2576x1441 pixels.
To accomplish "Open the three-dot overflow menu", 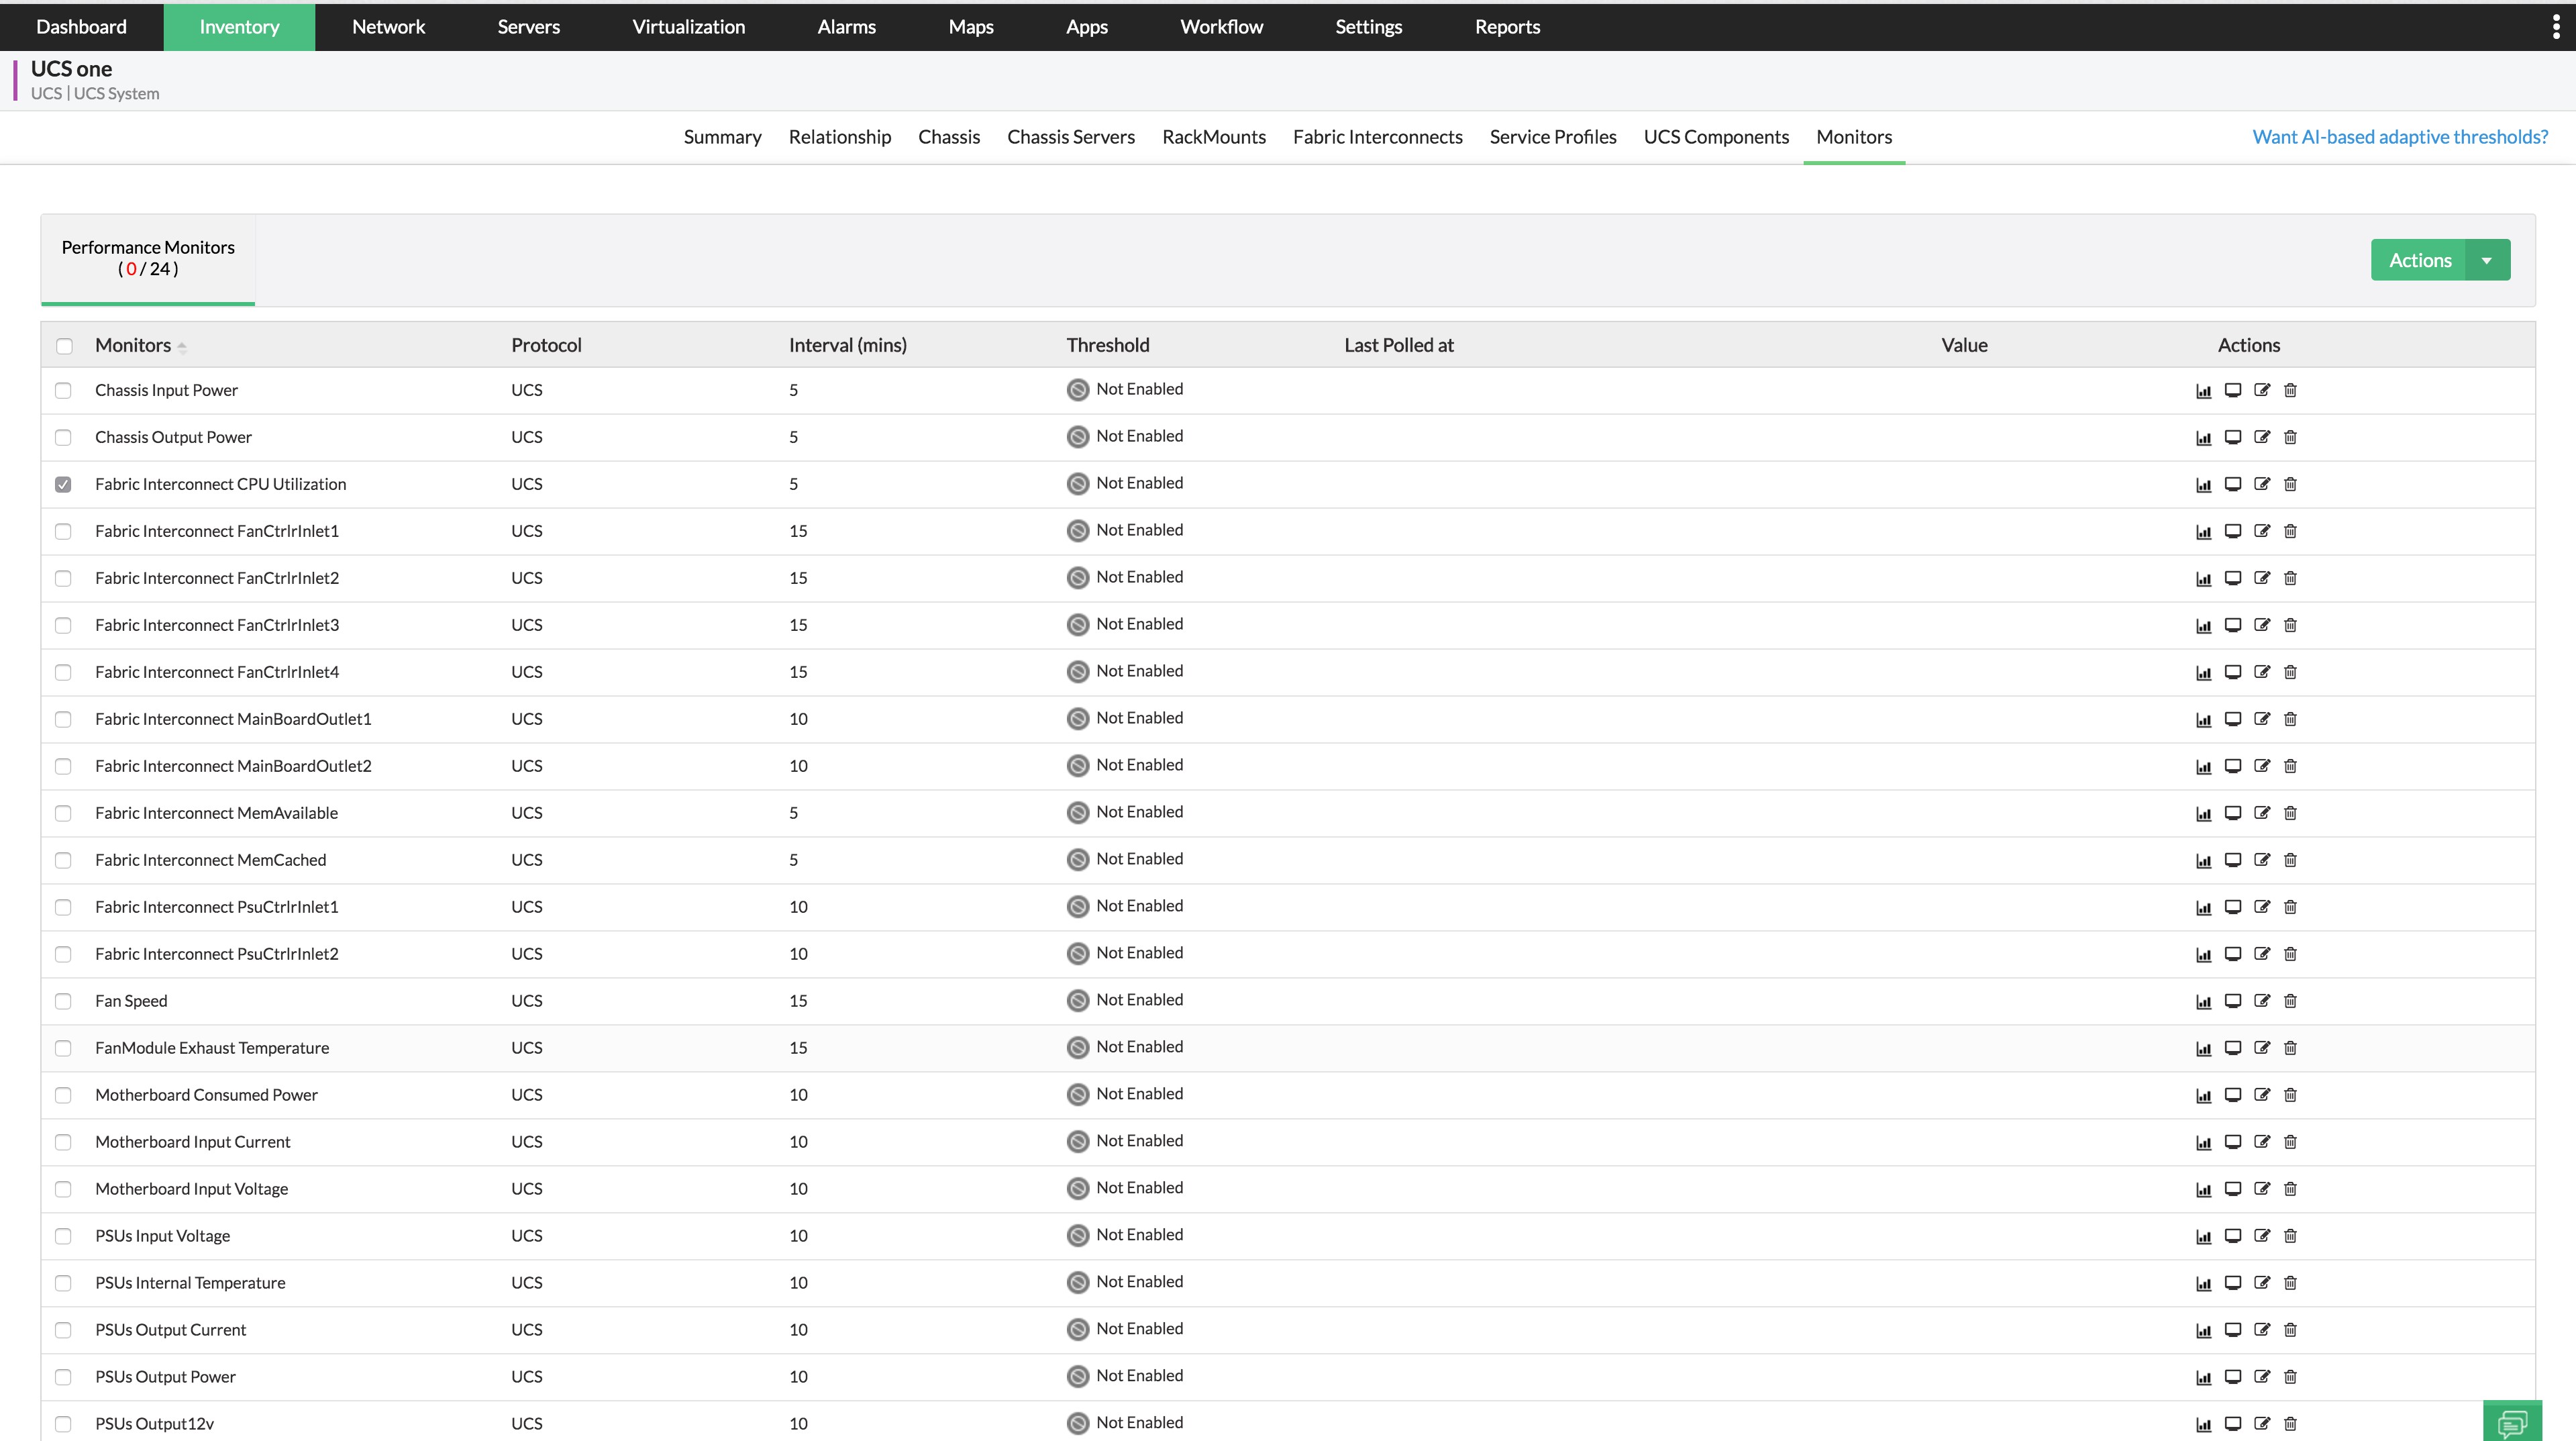I will point(2555,27).
